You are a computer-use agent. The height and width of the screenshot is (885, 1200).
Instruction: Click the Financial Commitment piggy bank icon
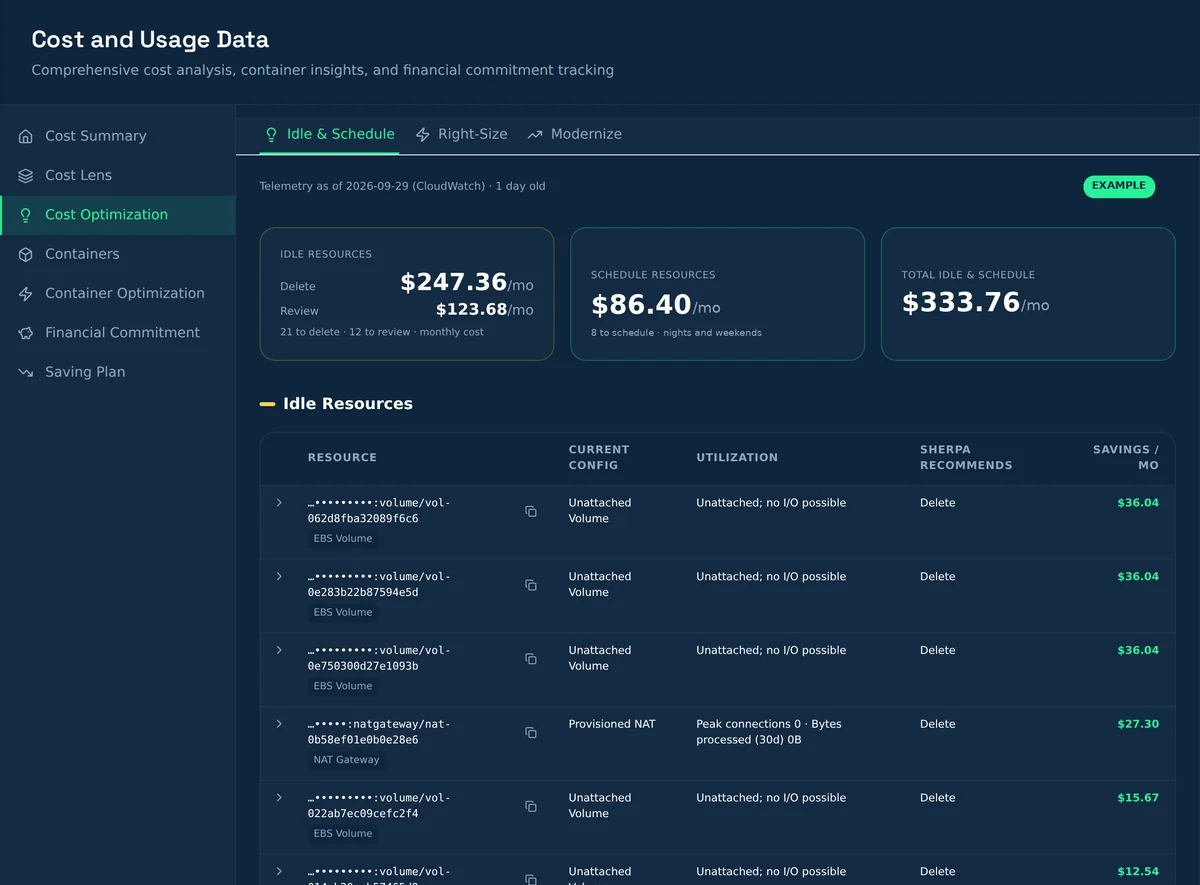tap(26, 333)
